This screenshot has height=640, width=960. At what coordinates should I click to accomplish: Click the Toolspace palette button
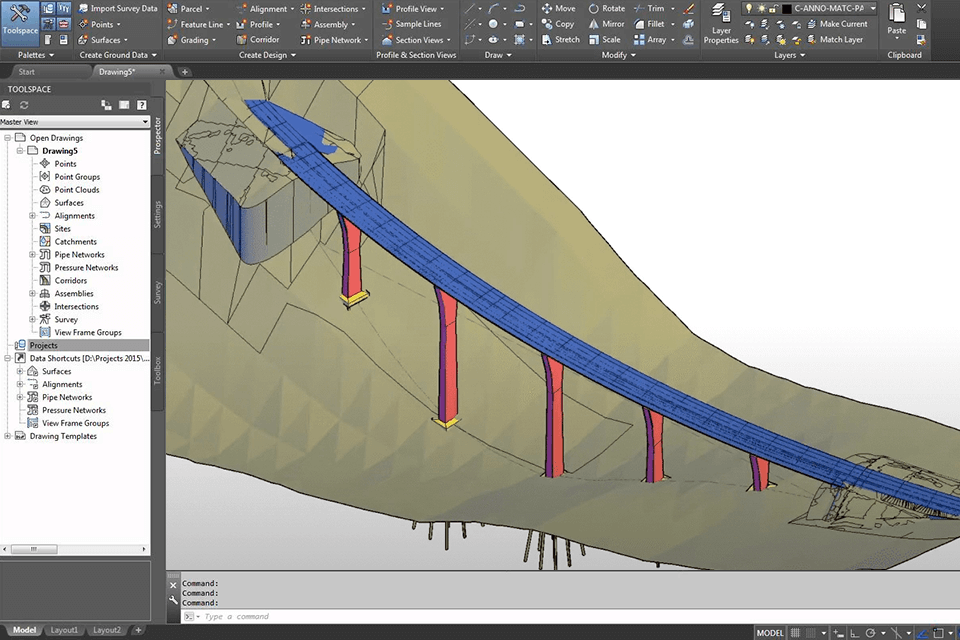20,23
